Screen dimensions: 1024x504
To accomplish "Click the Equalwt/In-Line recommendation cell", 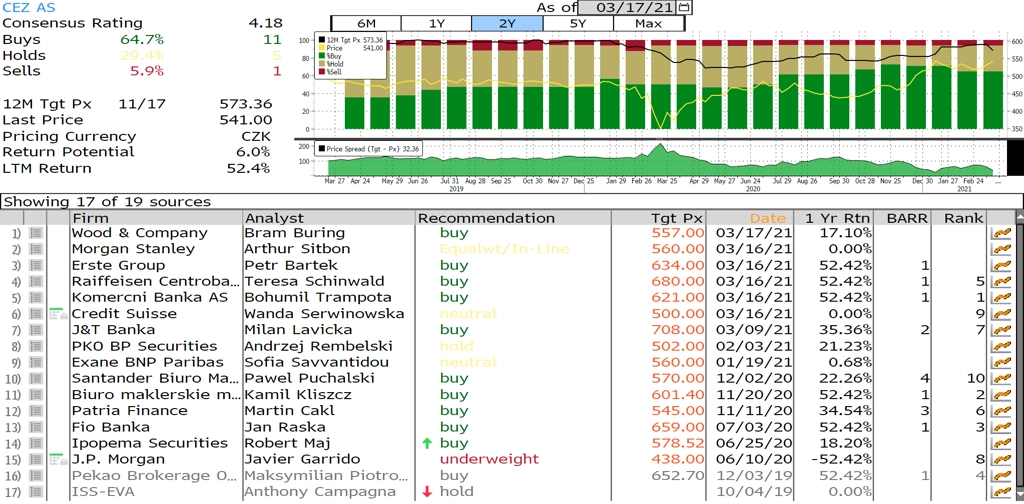I will coord(504,249).
